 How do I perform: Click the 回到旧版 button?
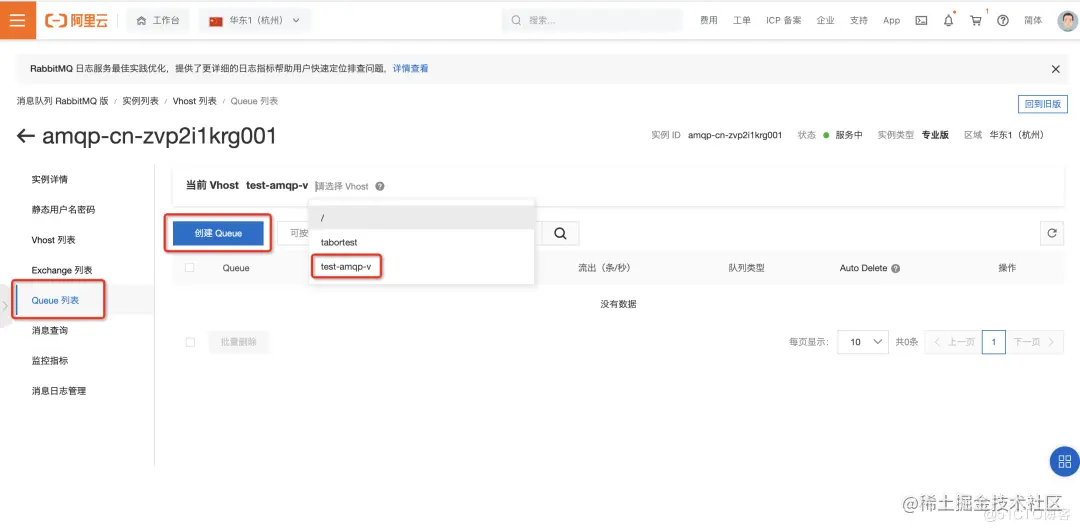(x=1043, y=104)
